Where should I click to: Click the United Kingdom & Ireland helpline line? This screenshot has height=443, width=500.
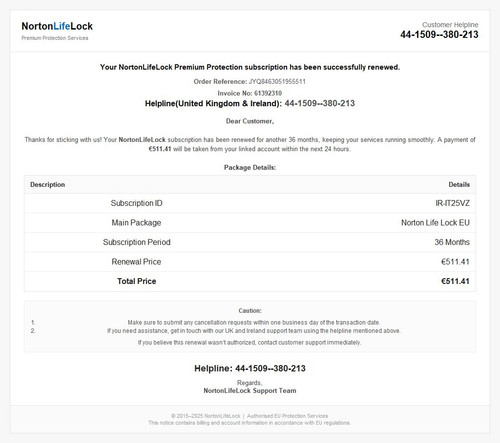pos(250,103)
